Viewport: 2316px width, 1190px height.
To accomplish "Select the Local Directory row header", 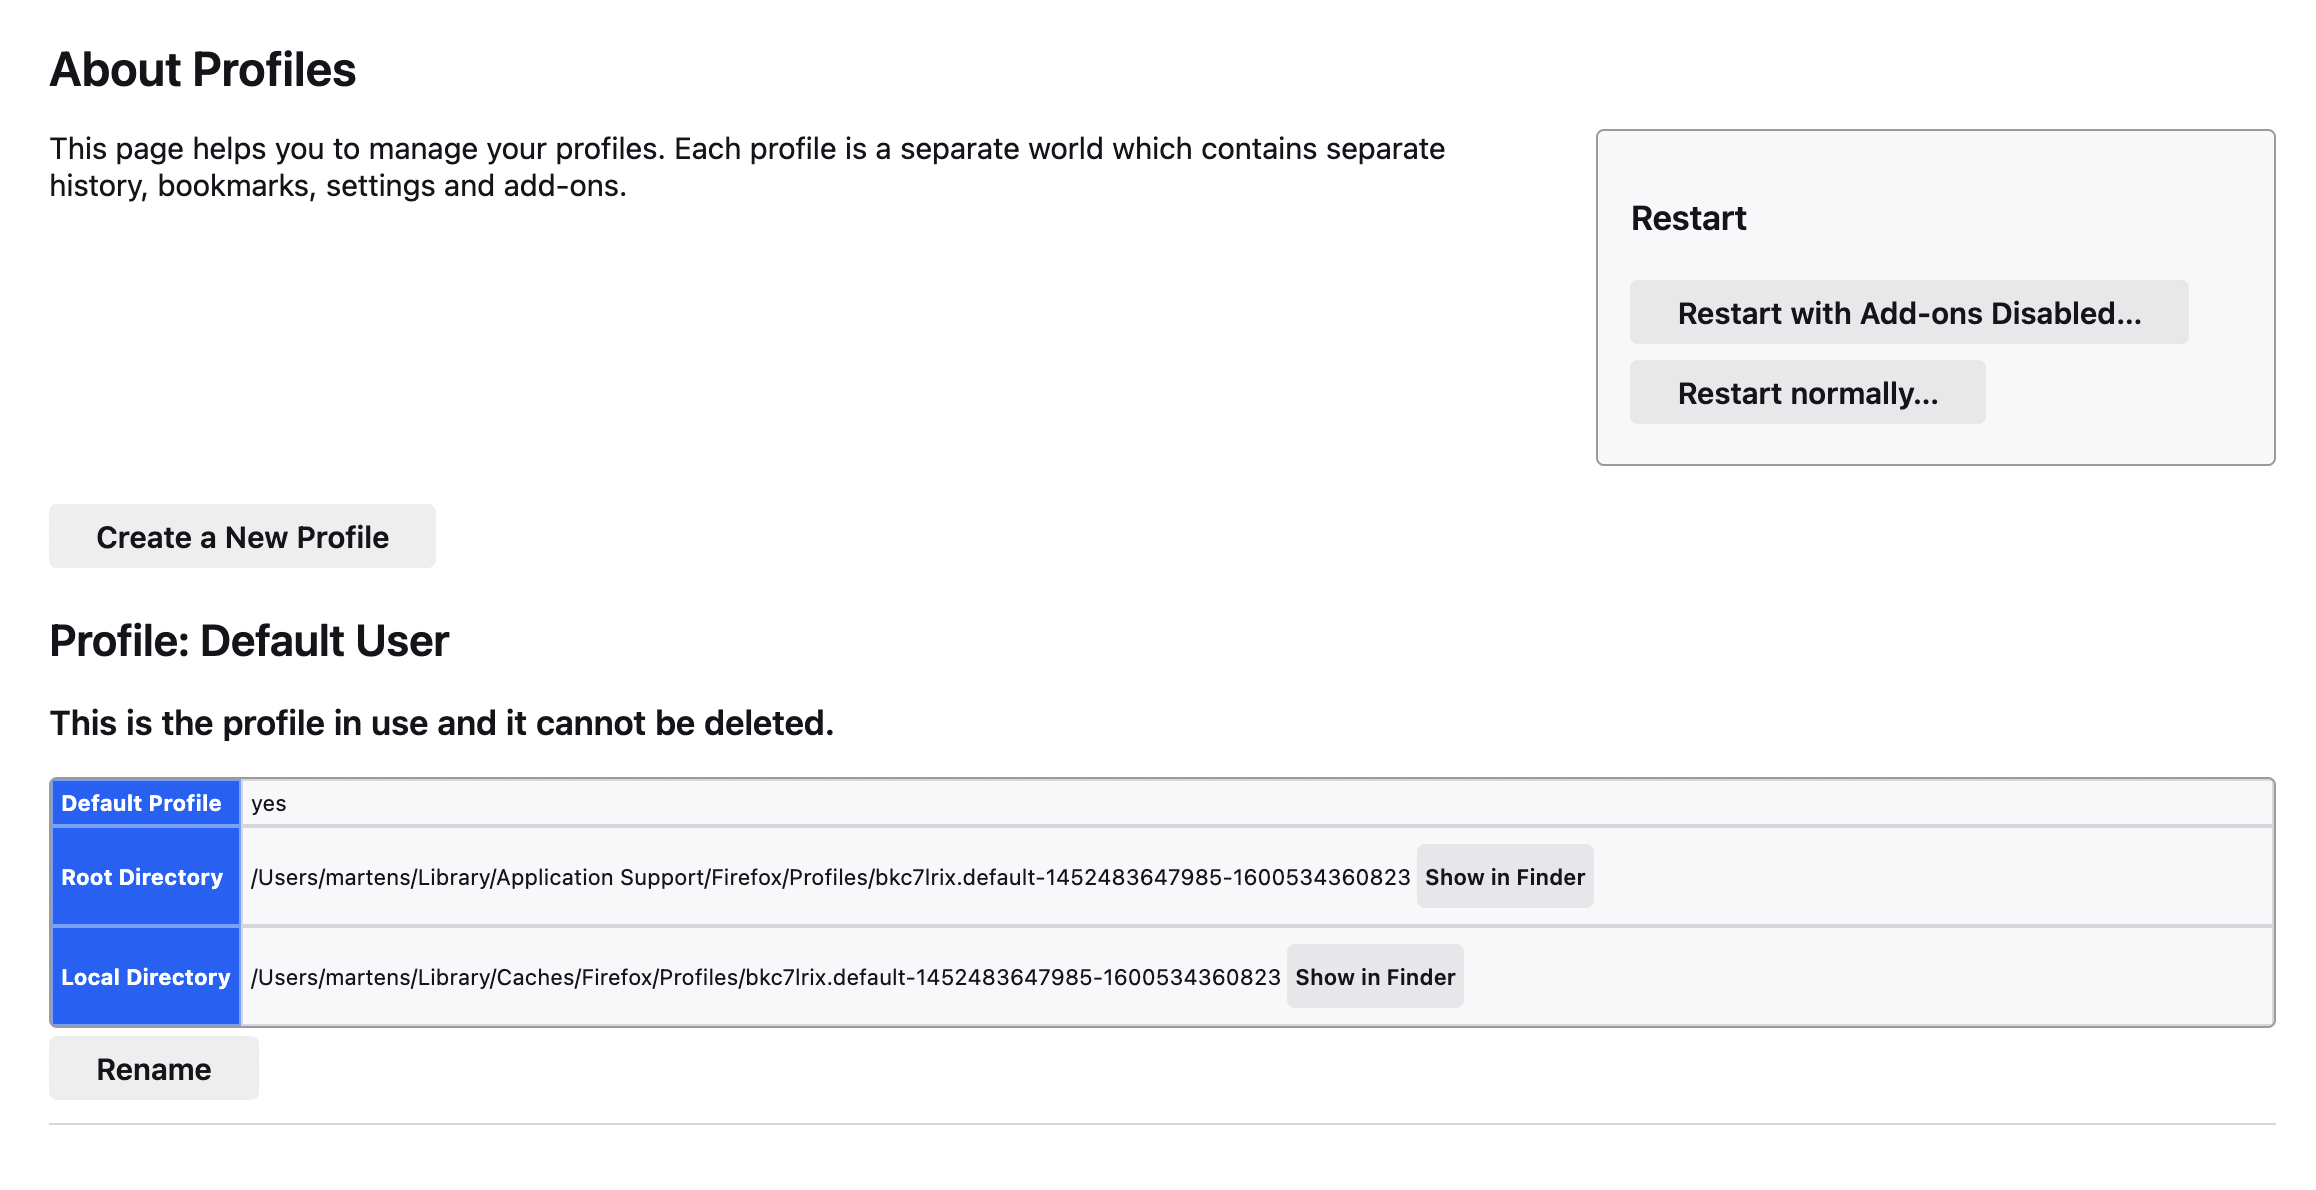I will (x=146, y=977).
